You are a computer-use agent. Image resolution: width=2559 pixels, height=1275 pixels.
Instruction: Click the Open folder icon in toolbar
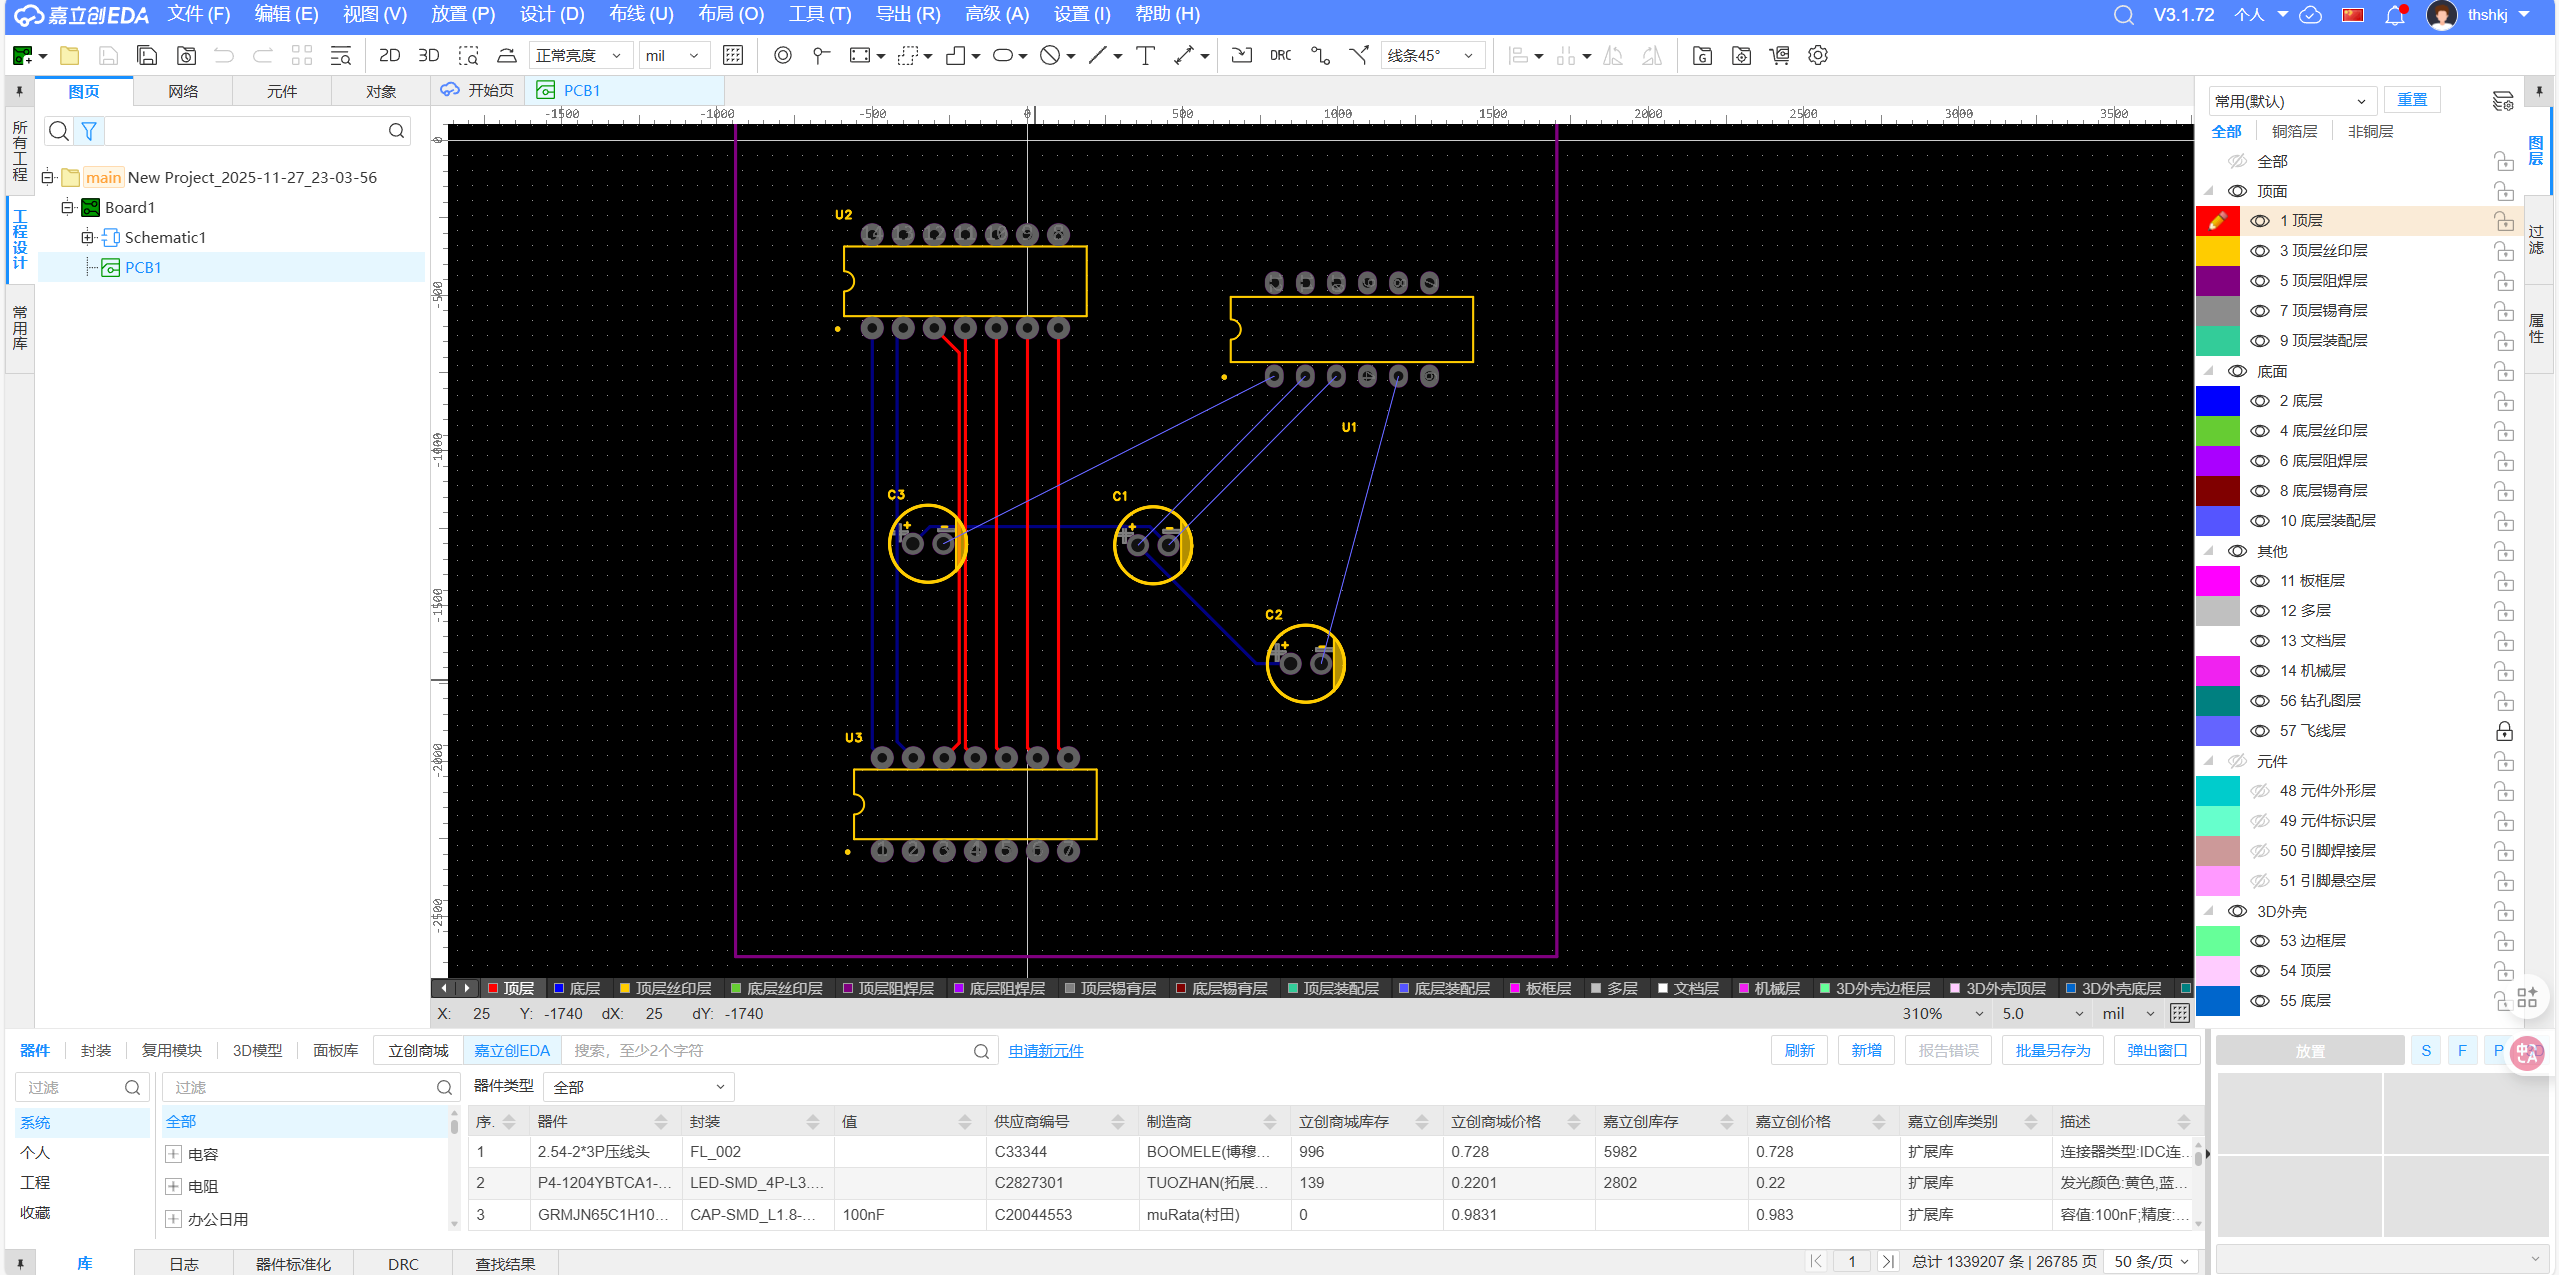69,55
